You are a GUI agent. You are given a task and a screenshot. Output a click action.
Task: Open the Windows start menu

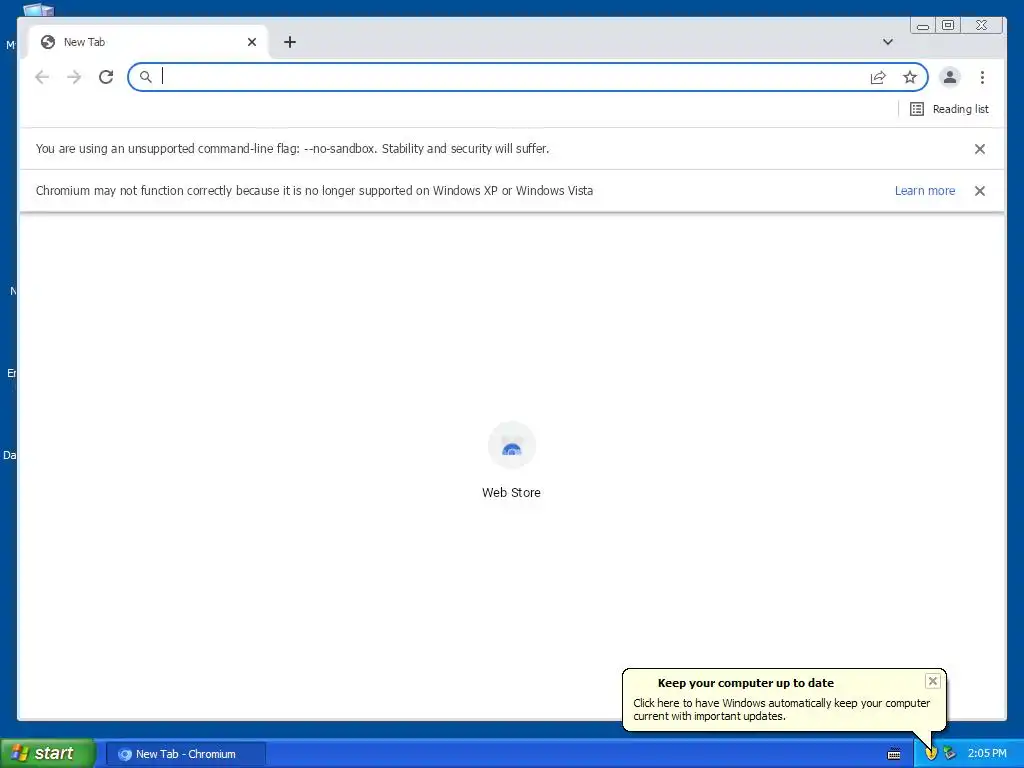click(48, 753)
